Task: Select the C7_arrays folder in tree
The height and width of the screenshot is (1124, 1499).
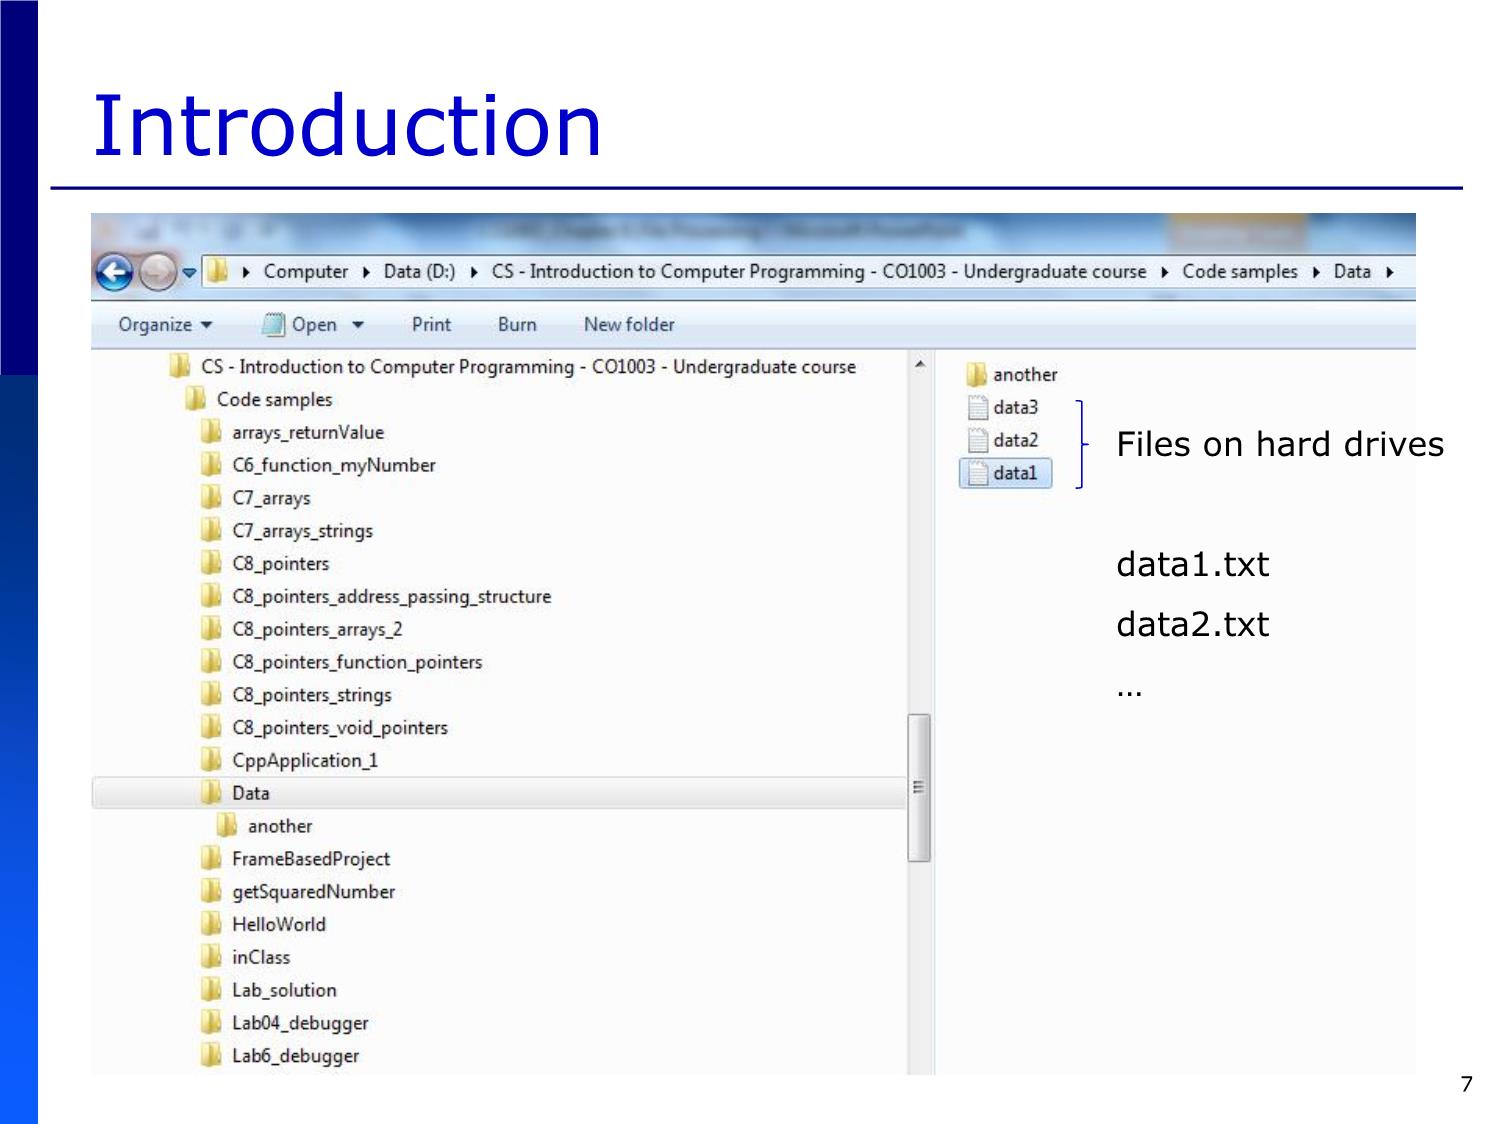Action: pos(256,498)
